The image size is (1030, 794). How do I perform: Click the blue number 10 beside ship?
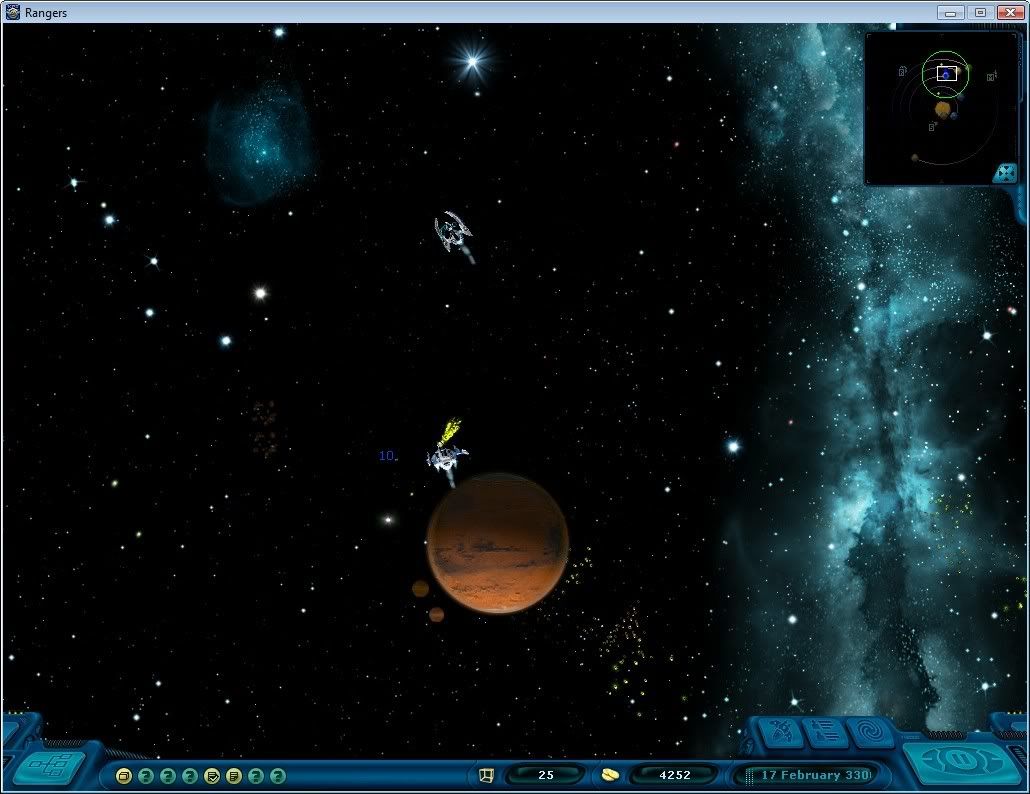click(388, 456)
